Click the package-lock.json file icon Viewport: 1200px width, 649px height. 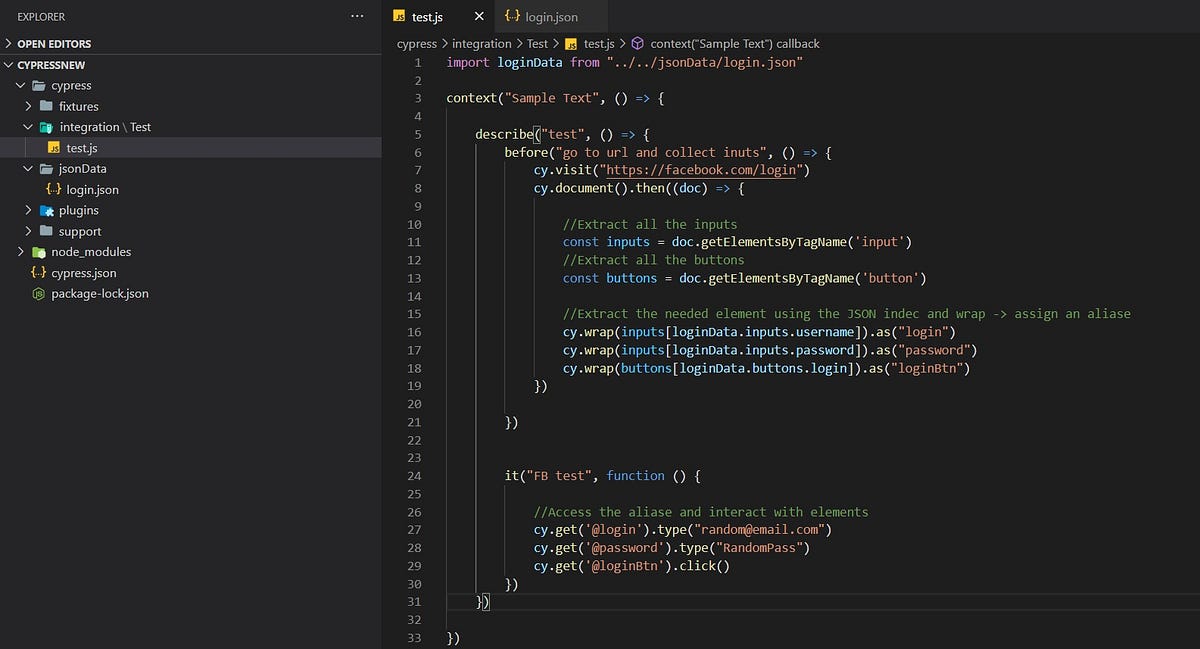pyautogui.click(x=40, y=293)
